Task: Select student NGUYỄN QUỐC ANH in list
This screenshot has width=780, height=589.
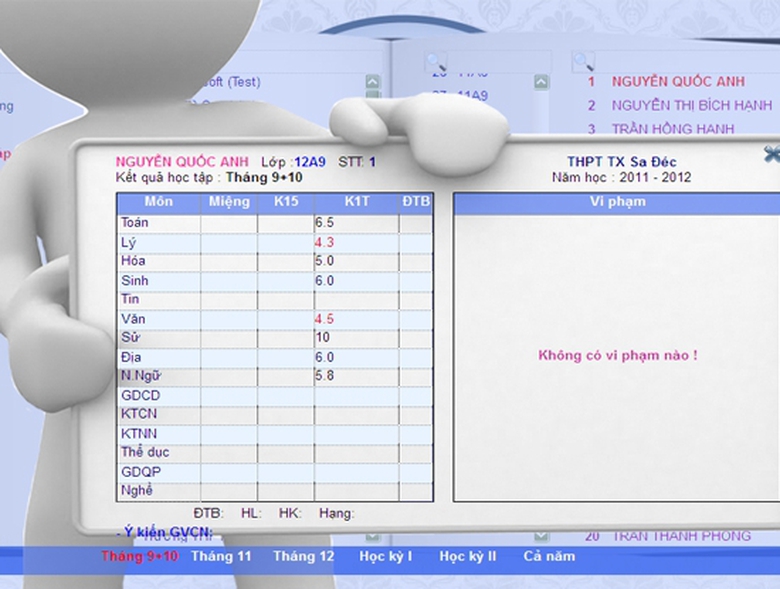Action: coord(678,82)
